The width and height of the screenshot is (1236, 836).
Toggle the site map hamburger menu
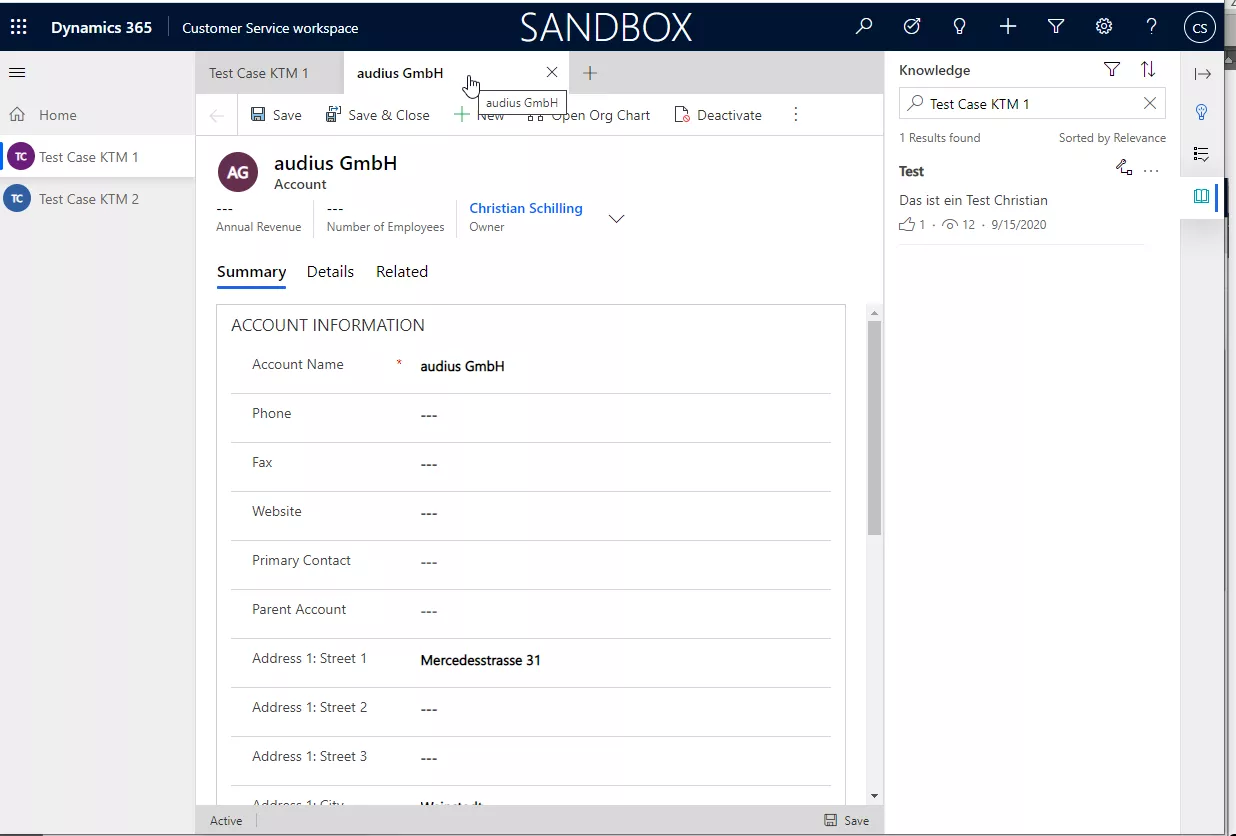point(17,73)
